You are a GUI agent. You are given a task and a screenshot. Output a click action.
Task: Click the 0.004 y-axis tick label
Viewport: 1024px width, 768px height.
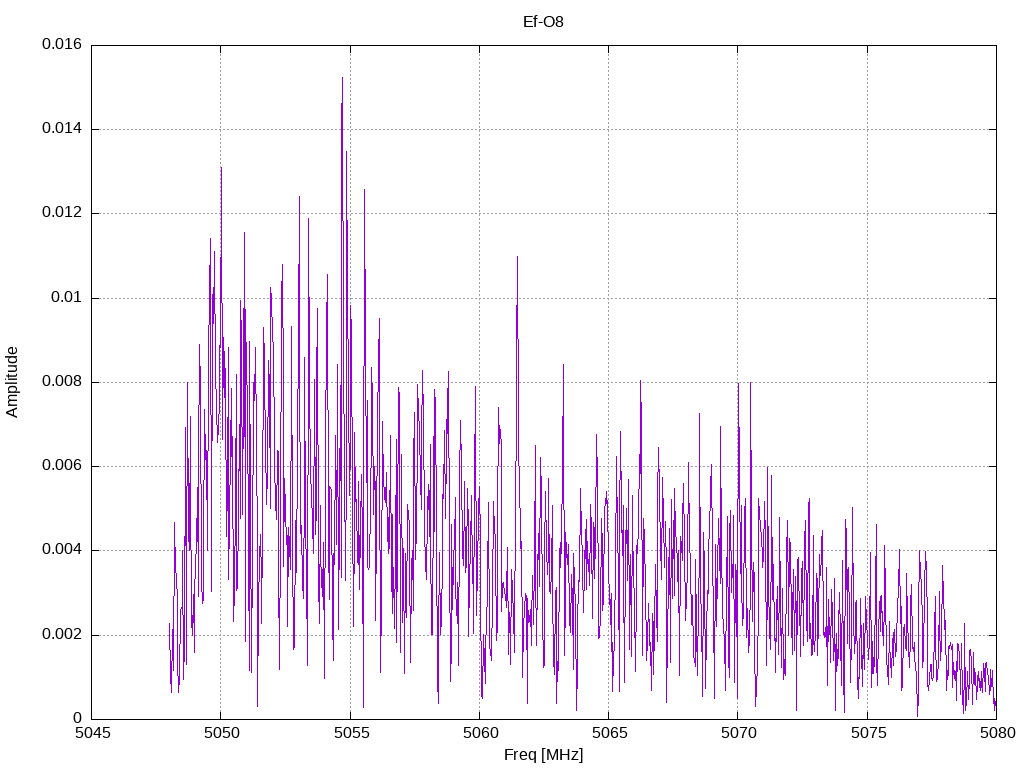(x=62, y=550)
